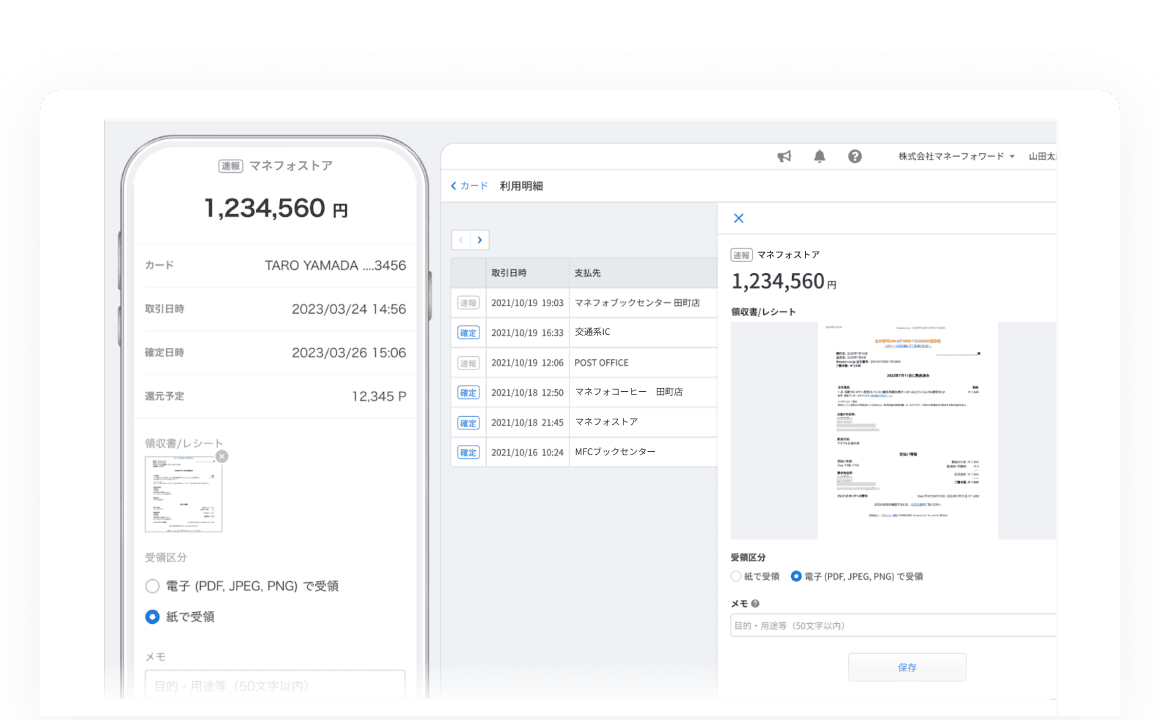This screenshot has width=1160, height=720.
Task: Click 速報 badge for 2021/10/19 19:03
Action: [x=468, y=303]
